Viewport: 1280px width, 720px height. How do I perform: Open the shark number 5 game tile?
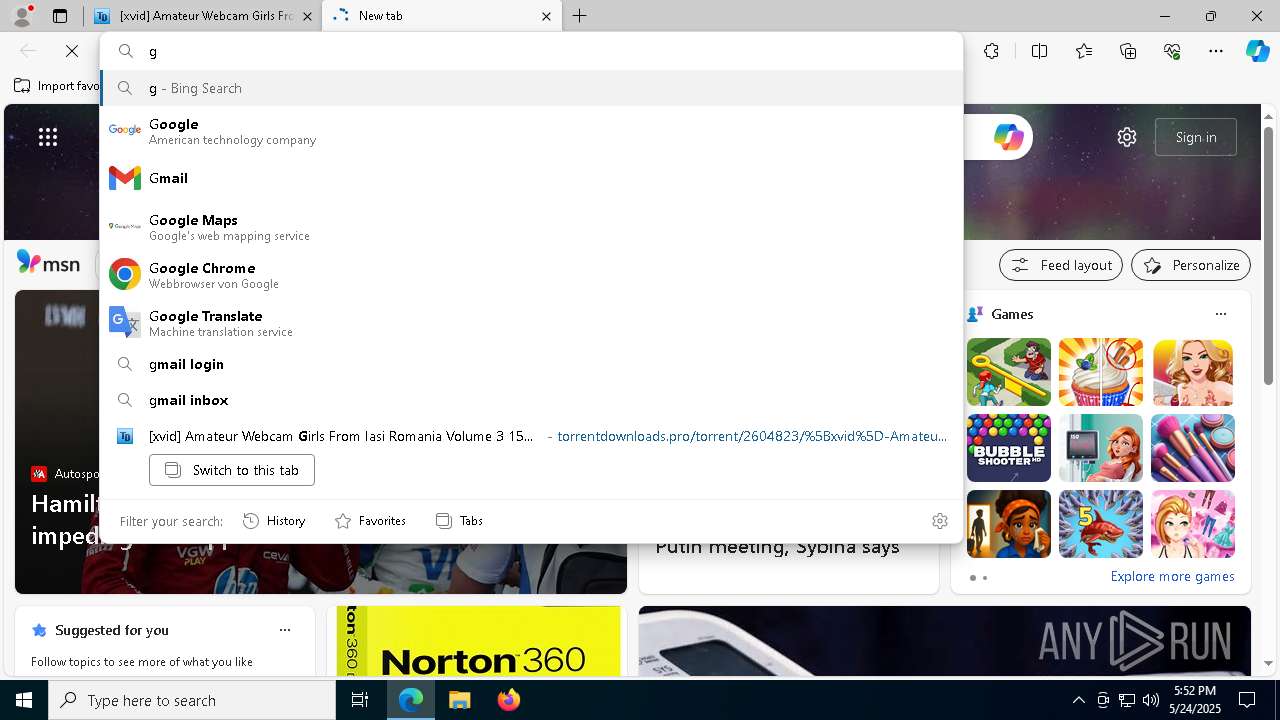tap(1100, 524)
